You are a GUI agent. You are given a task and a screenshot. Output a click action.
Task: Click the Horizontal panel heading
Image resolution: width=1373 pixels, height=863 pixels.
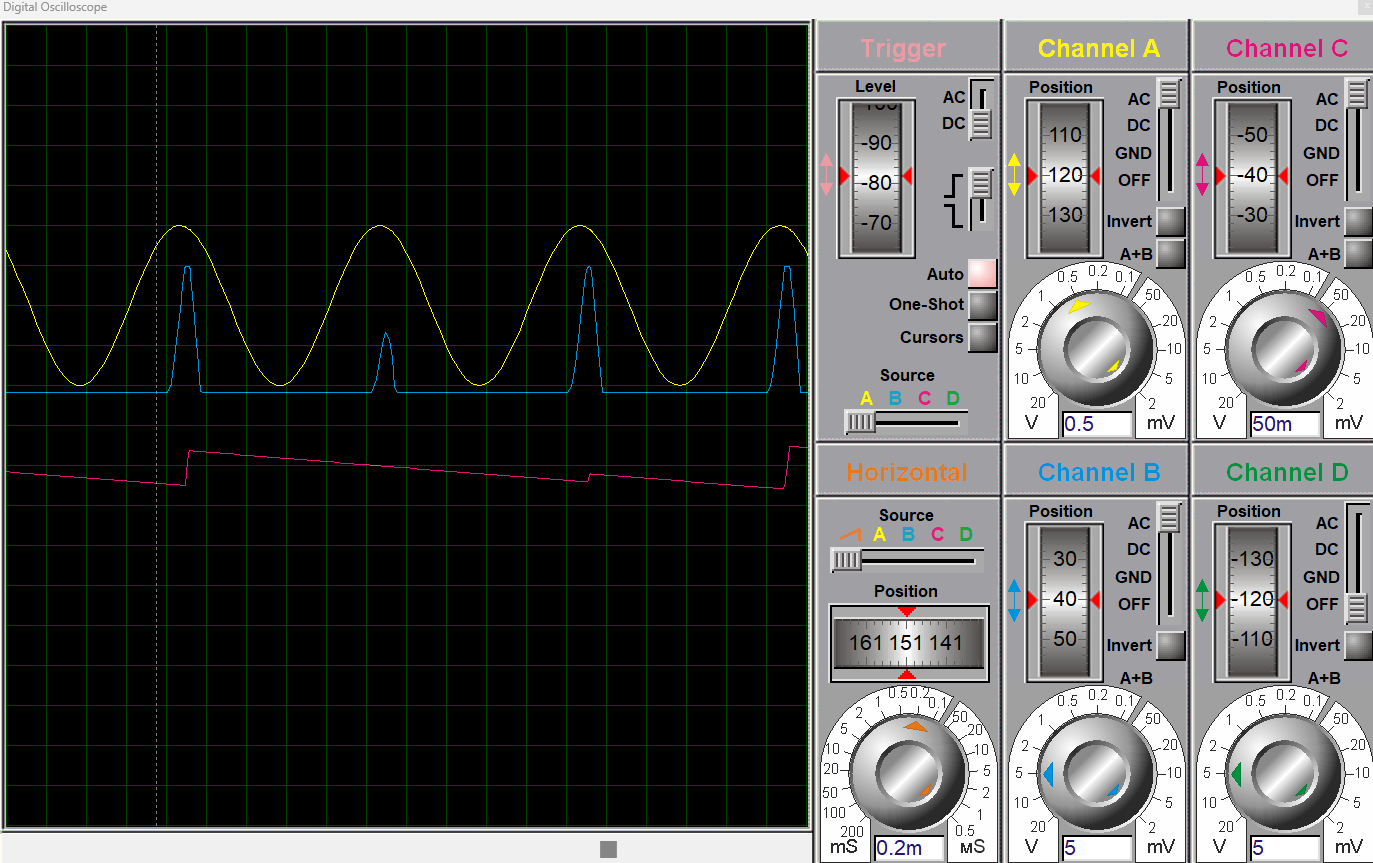(x=907, y=472)
